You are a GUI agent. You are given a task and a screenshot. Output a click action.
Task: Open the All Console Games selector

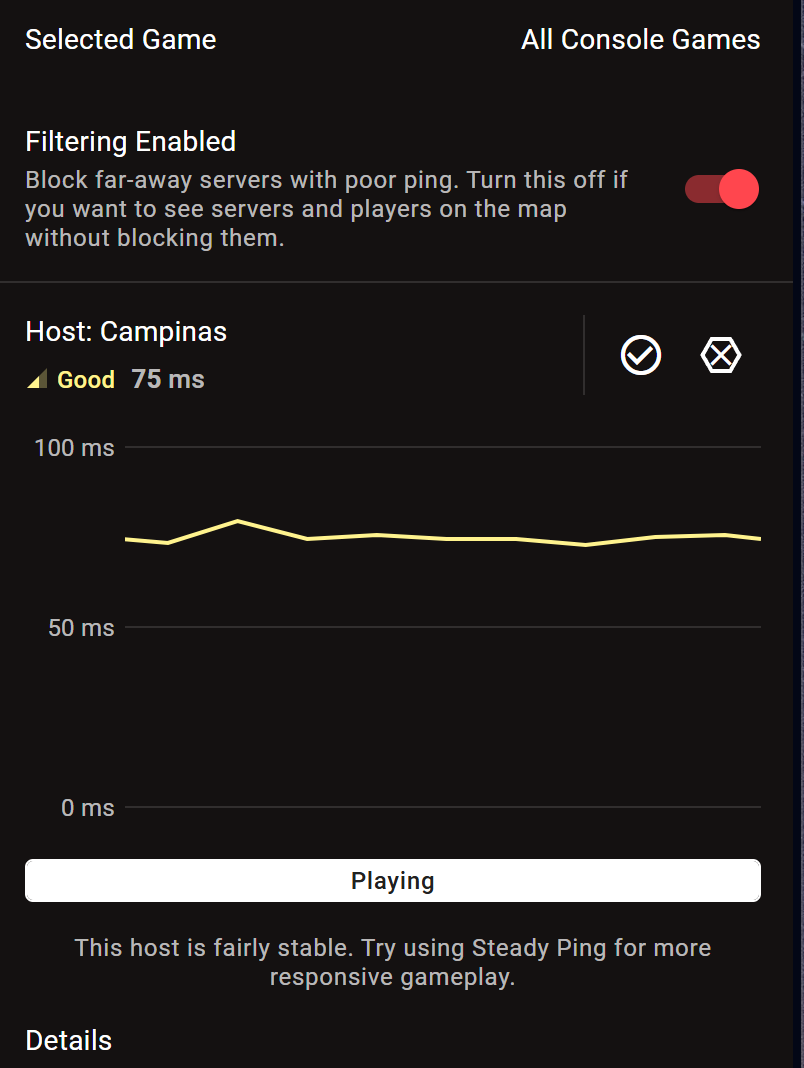[640, 40]
